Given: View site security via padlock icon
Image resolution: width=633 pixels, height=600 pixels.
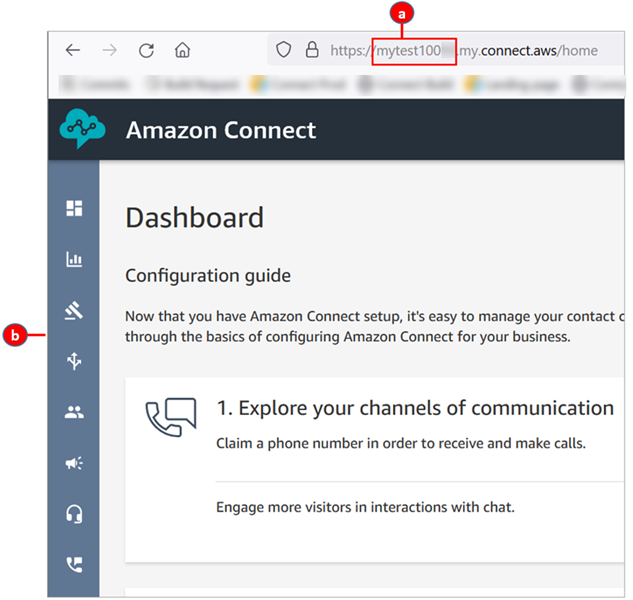Looking at the screenshot, I should (x=312, y=50).
